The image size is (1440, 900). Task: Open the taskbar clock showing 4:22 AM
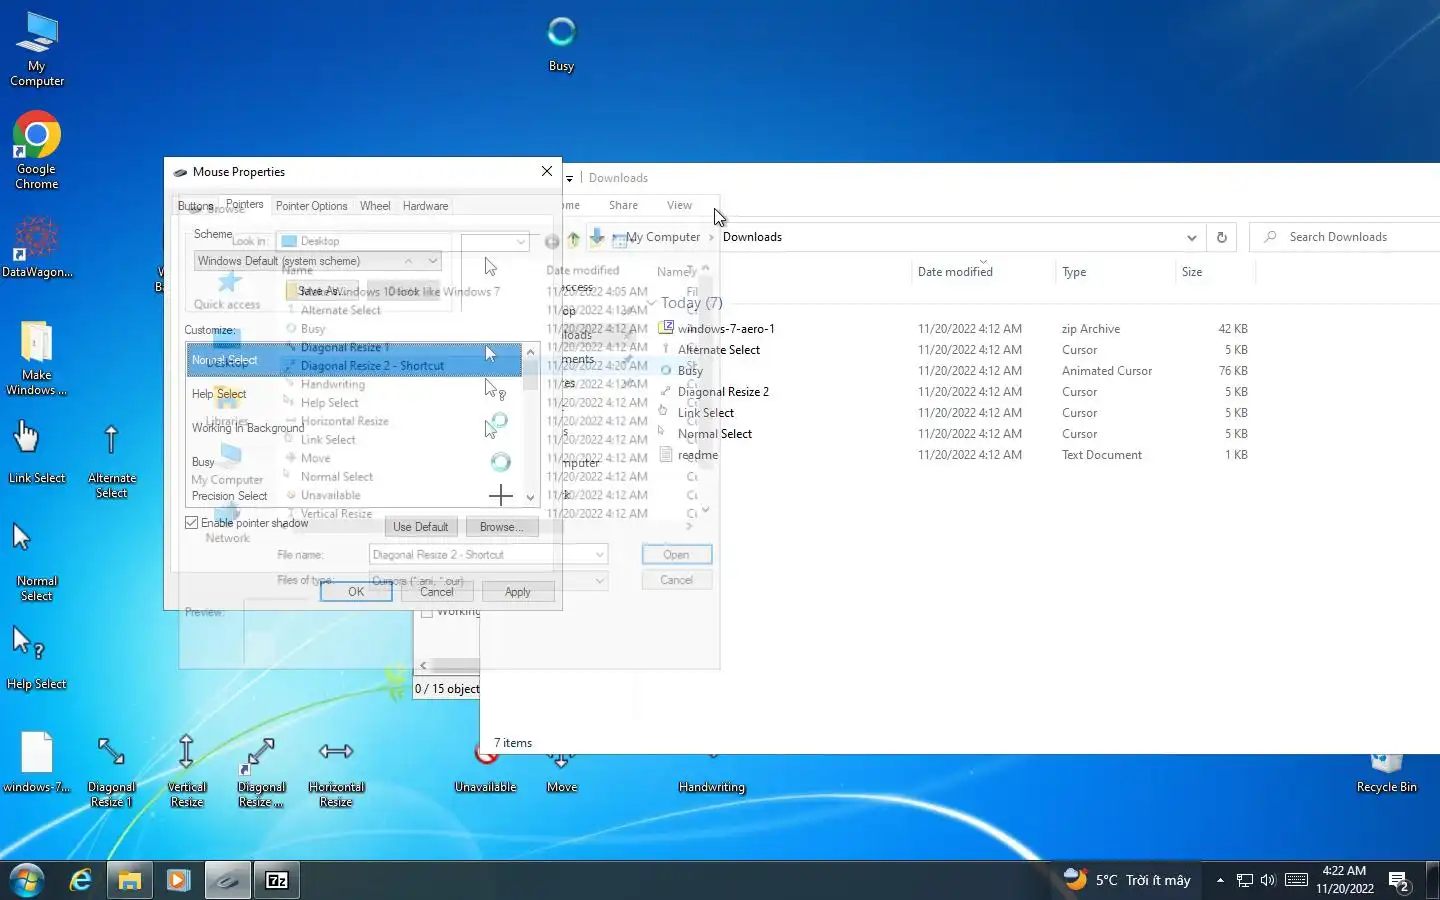1344,880
